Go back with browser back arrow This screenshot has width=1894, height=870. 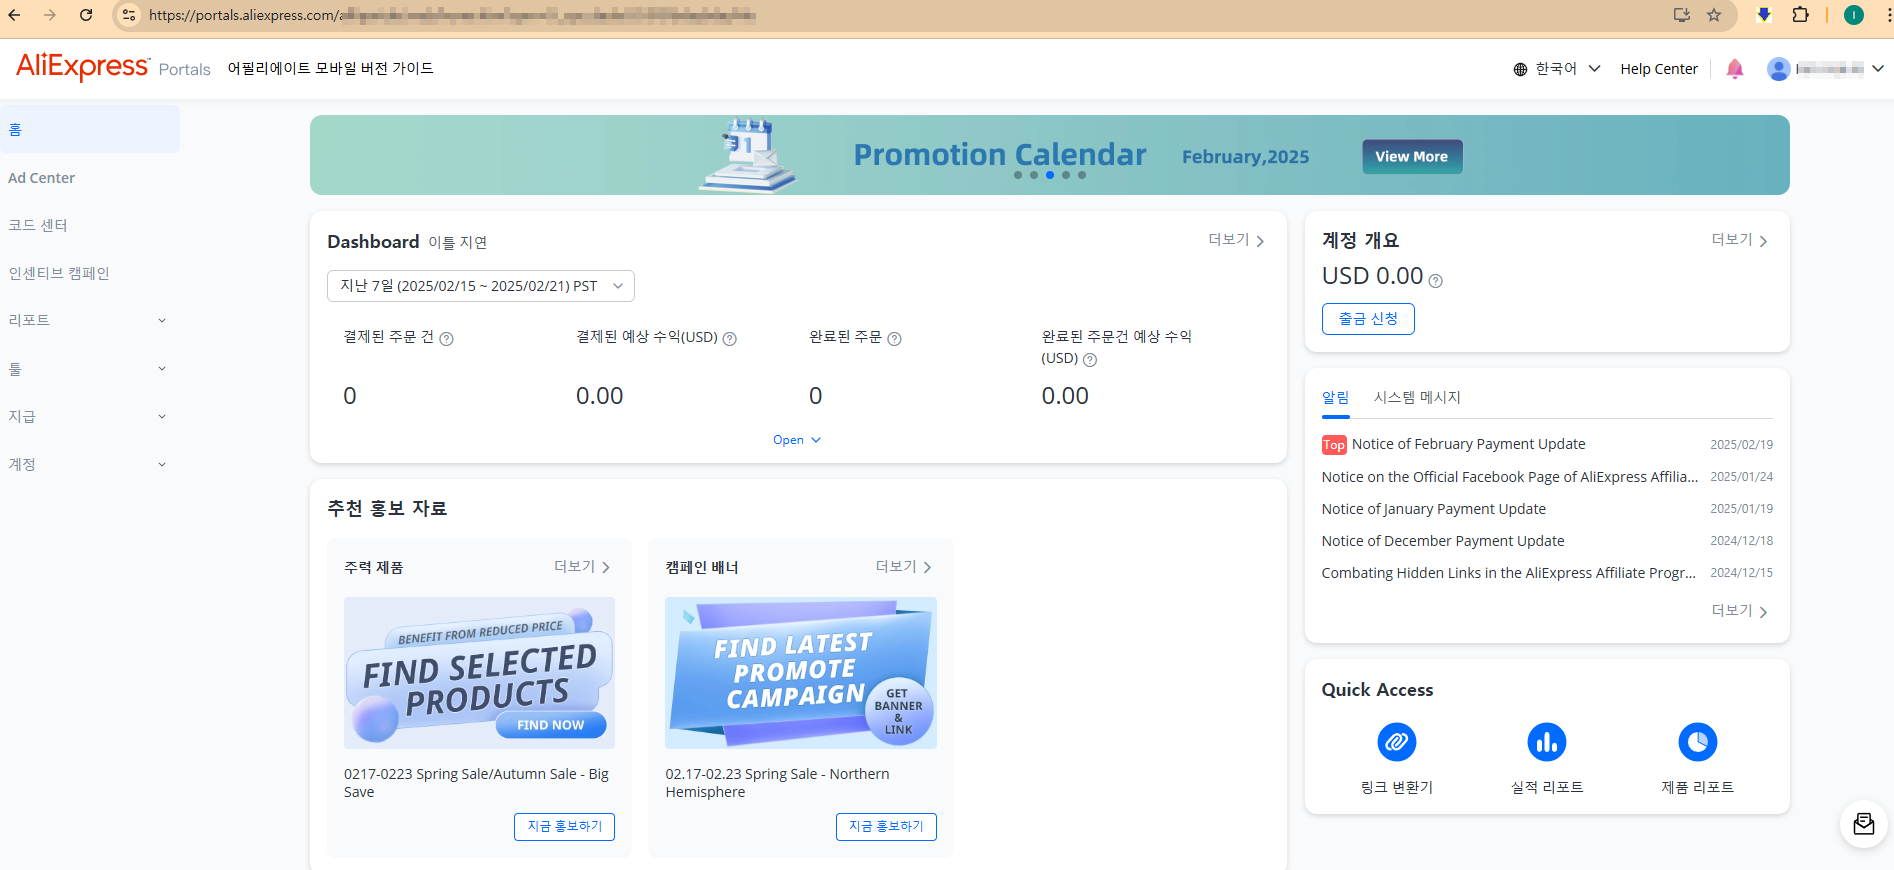point(14,15)
